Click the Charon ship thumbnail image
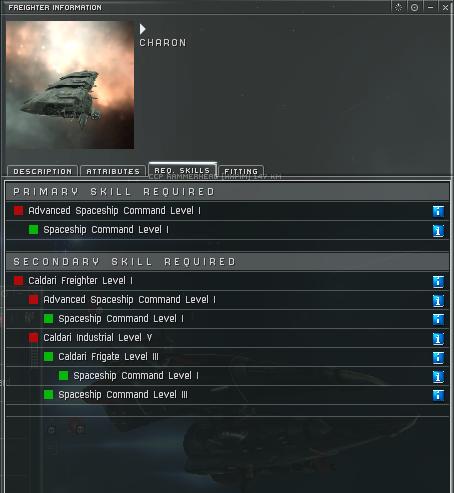 point(70,85)
